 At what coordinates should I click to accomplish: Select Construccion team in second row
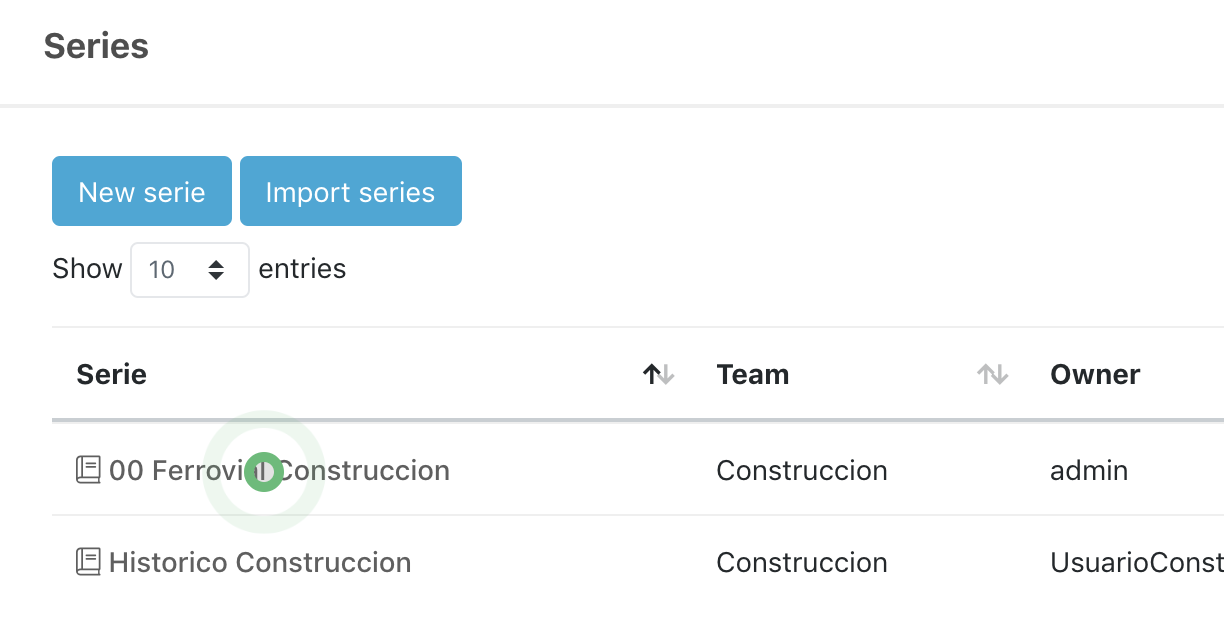(x=802, y=563)
